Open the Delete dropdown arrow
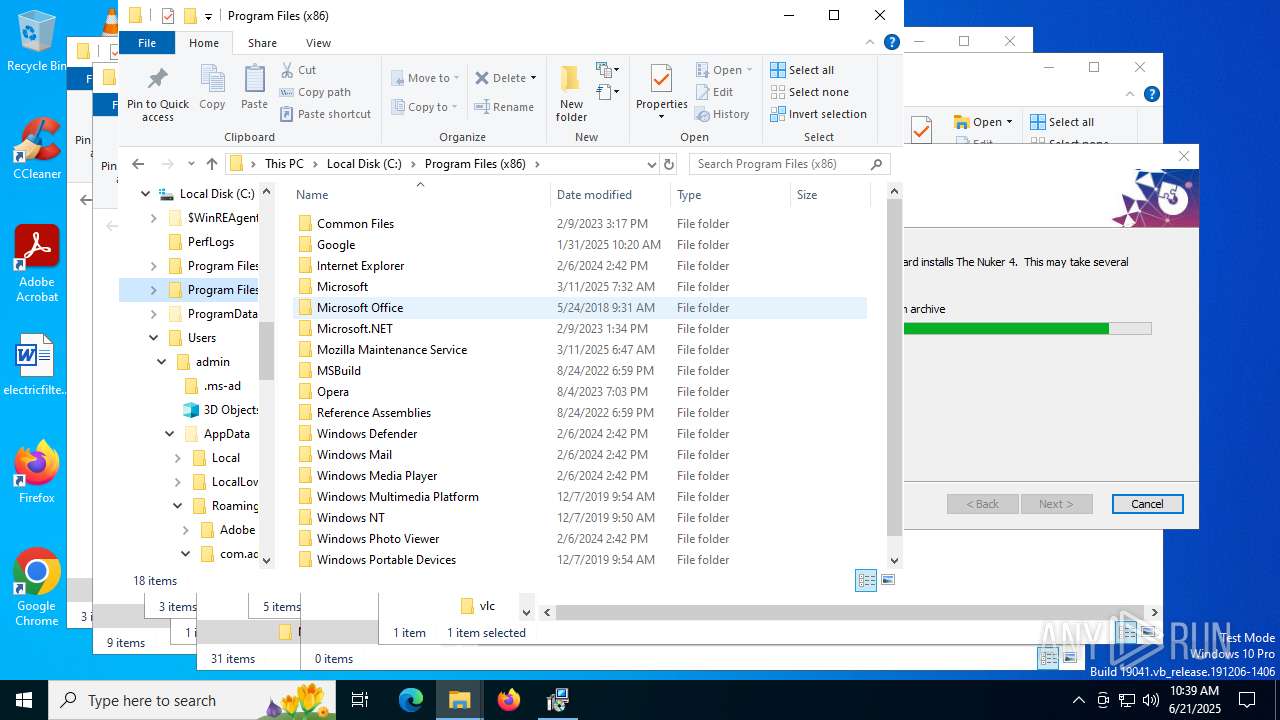Image resolution: width=1280 pixels, height=720 pixels. click(x=533, y=78)
